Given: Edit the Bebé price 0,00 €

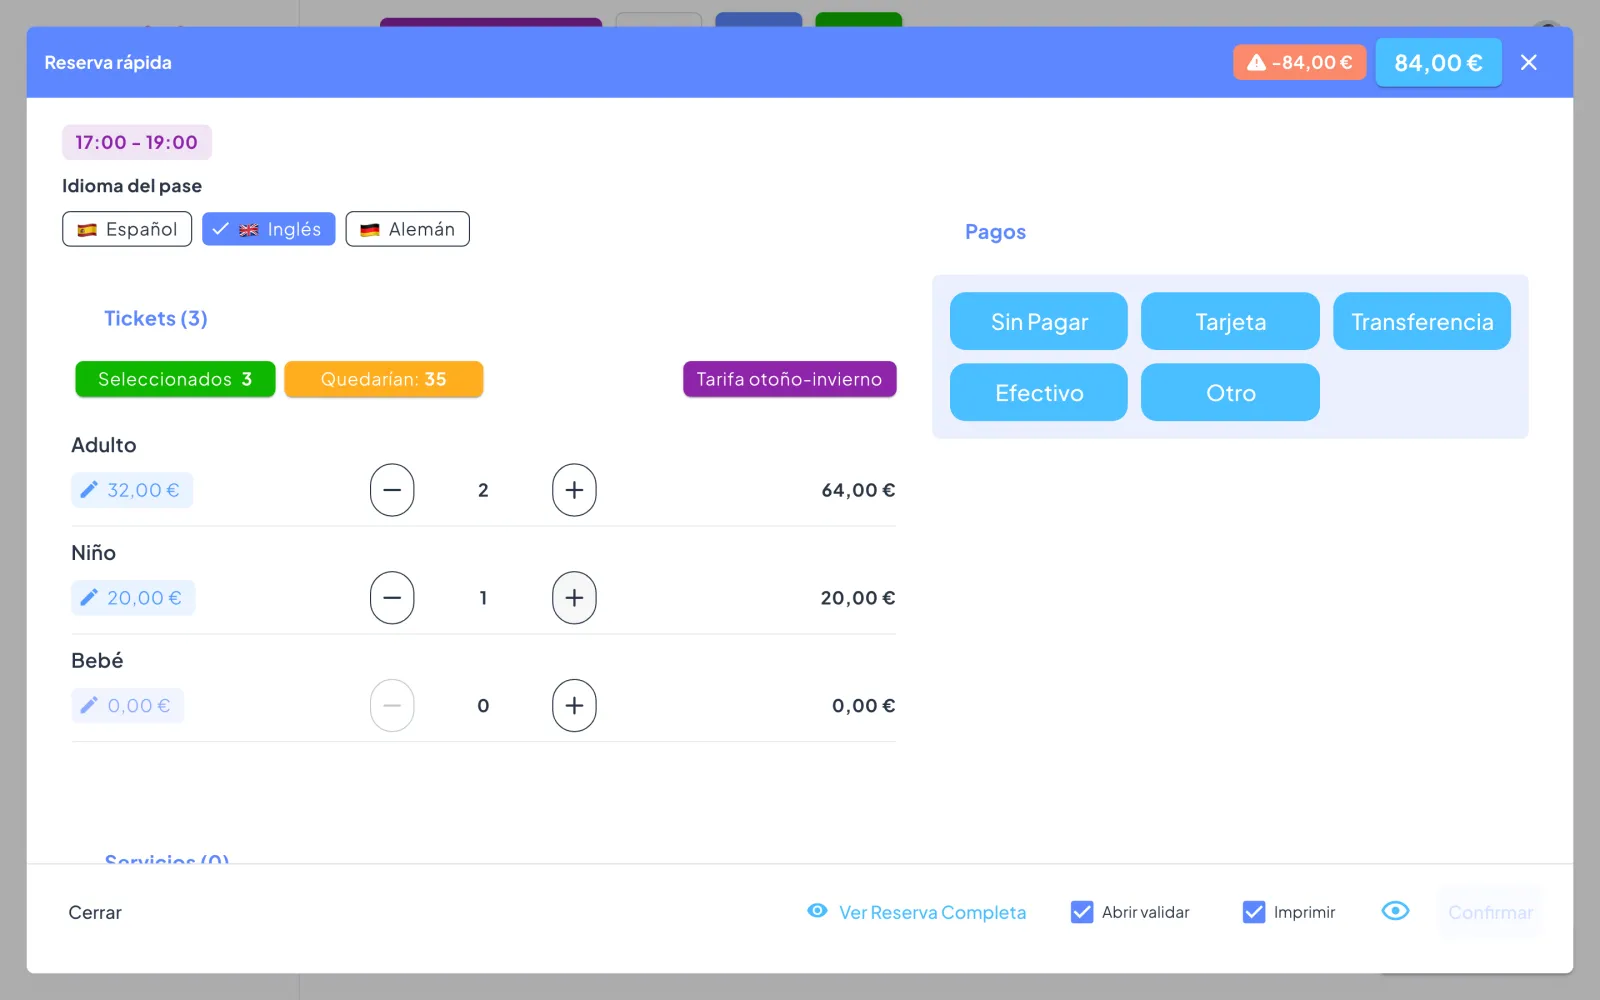Looking at the screenshot, I should click(x=127, y=706).
